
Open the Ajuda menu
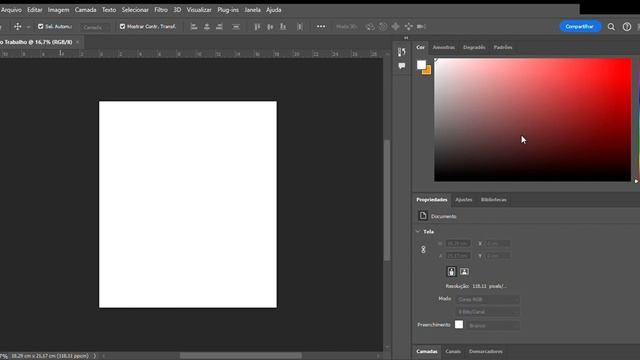tap(273, 10)
